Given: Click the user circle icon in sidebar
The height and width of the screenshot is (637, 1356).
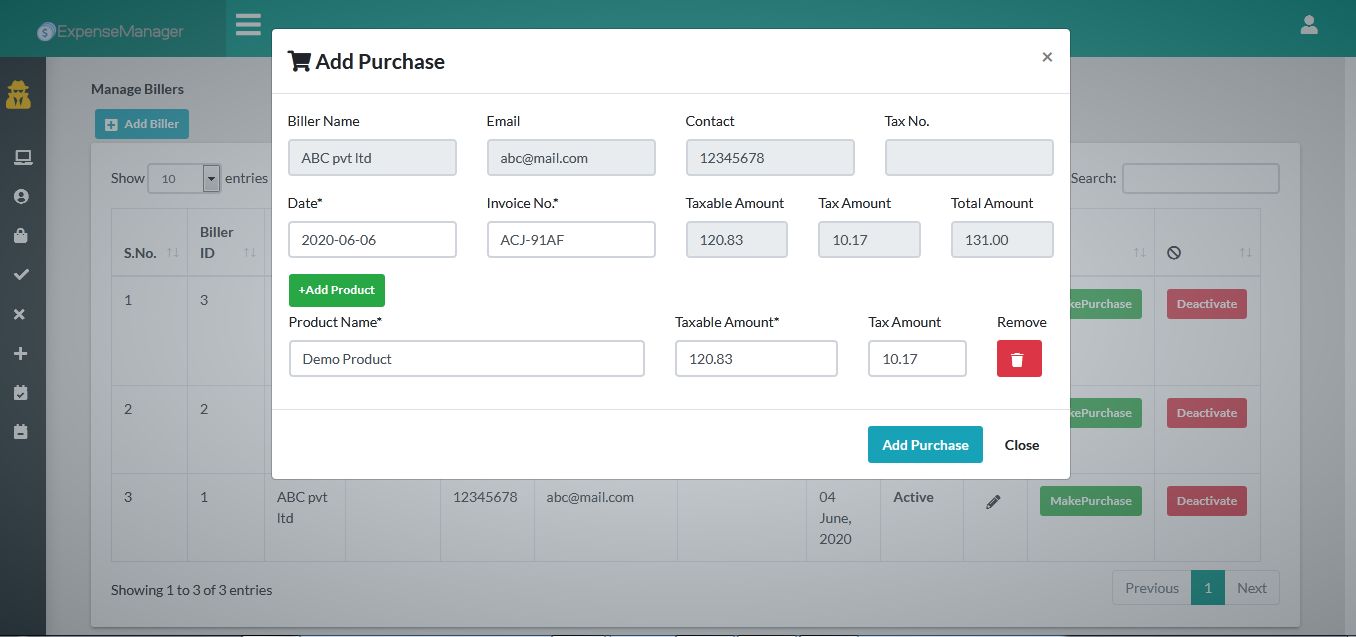Looking at the screenshot, I should click(21, 197).
